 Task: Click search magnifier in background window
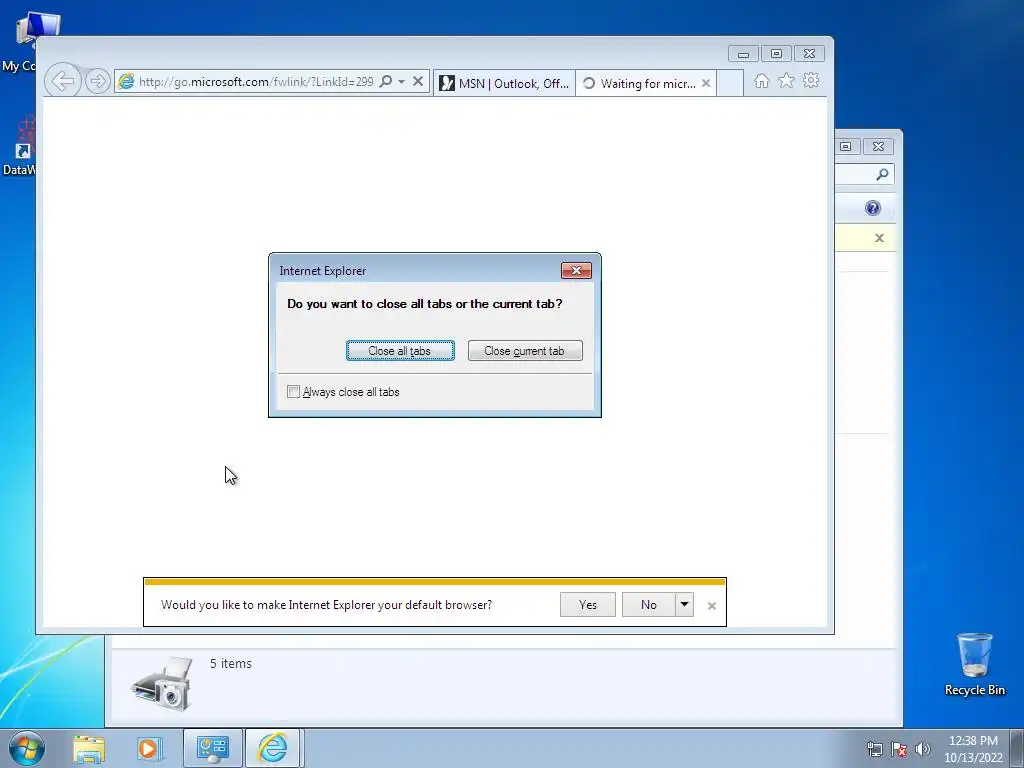(x=882, y=174)
